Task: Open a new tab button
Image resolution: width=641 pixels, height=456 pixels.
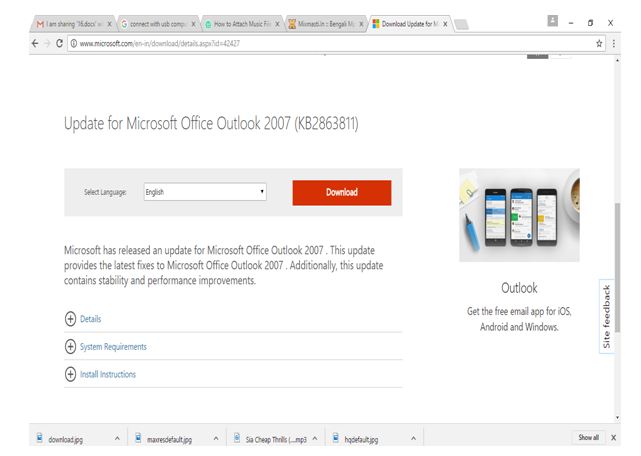Action: 462,25
